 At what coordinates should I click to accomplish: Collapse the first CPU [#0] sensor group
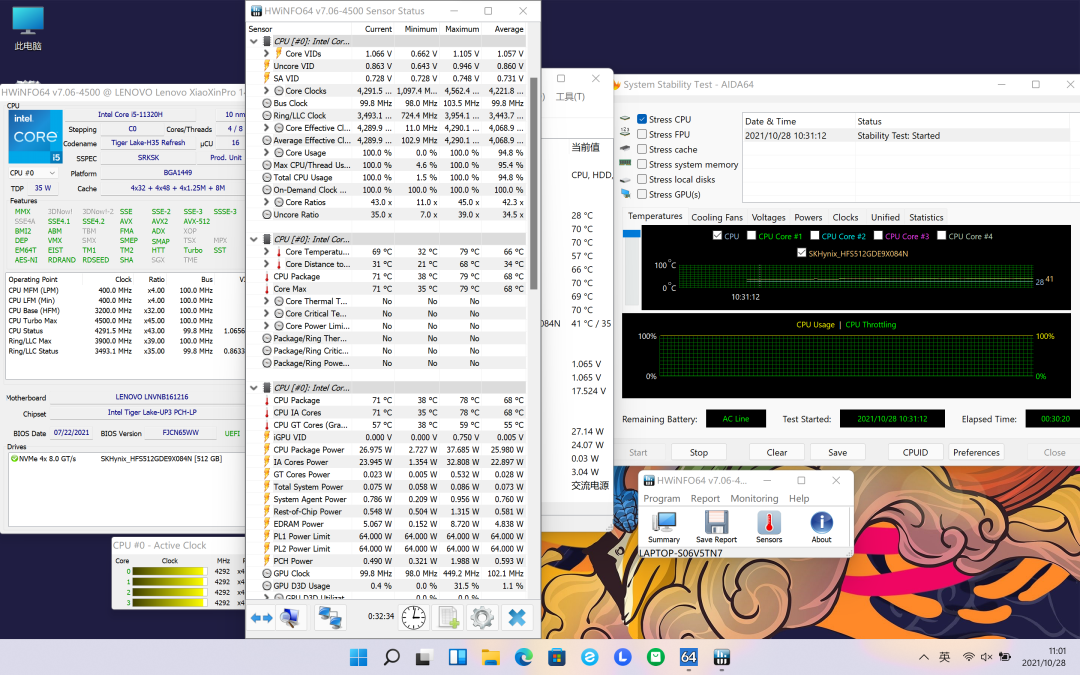(x=253, y=41)
